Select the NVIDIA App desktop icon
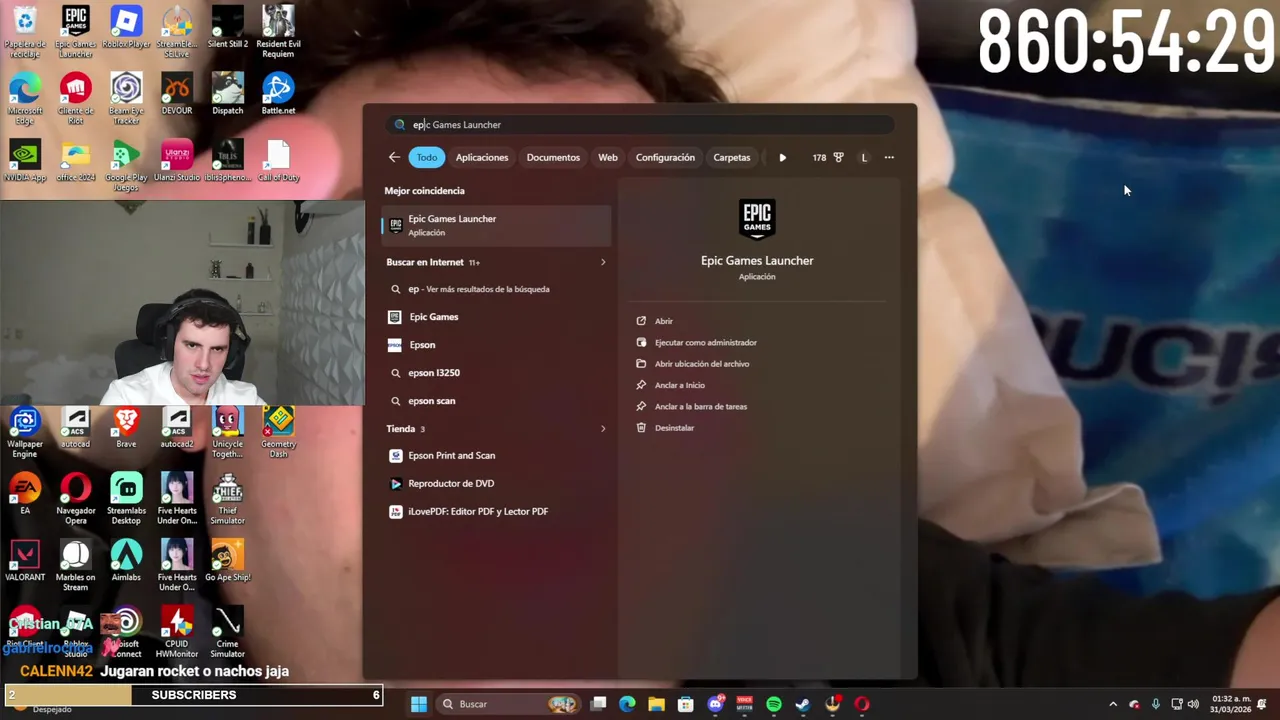 coord(25,161)
